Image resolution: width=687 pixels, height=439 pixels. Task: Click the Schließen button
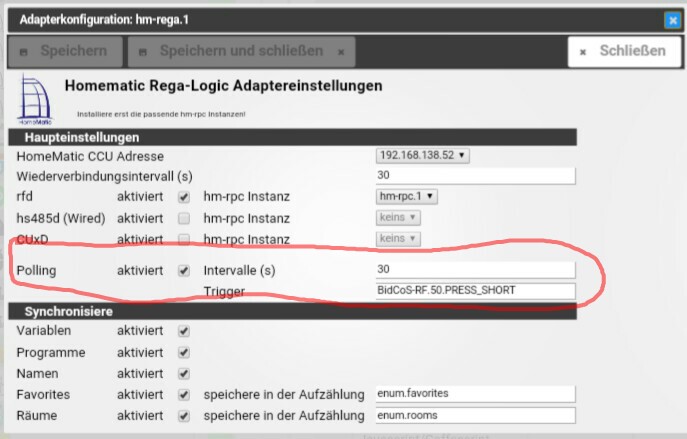(x=624, y=51)
